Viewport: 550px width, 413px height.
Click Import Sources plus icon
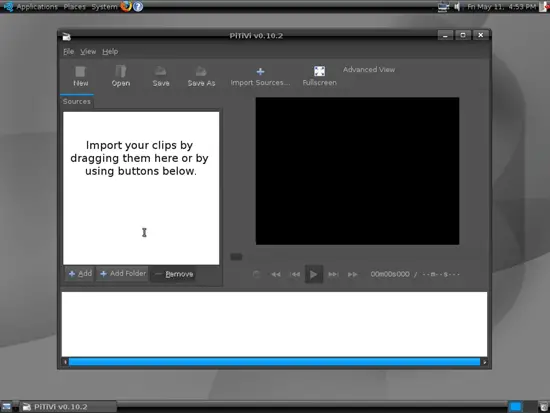pos(260,72)
